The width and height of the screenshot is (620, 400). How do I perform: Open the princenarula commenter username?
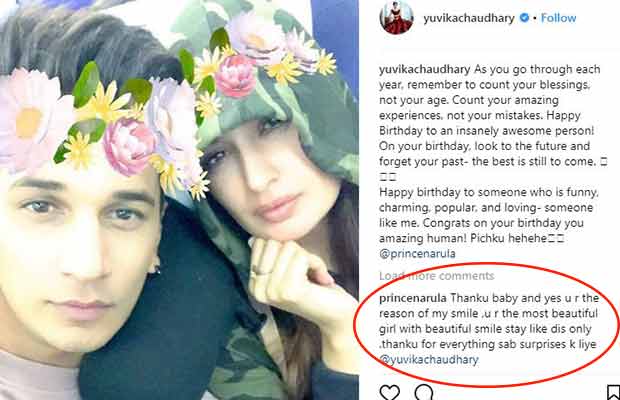[x=413, y=298]
